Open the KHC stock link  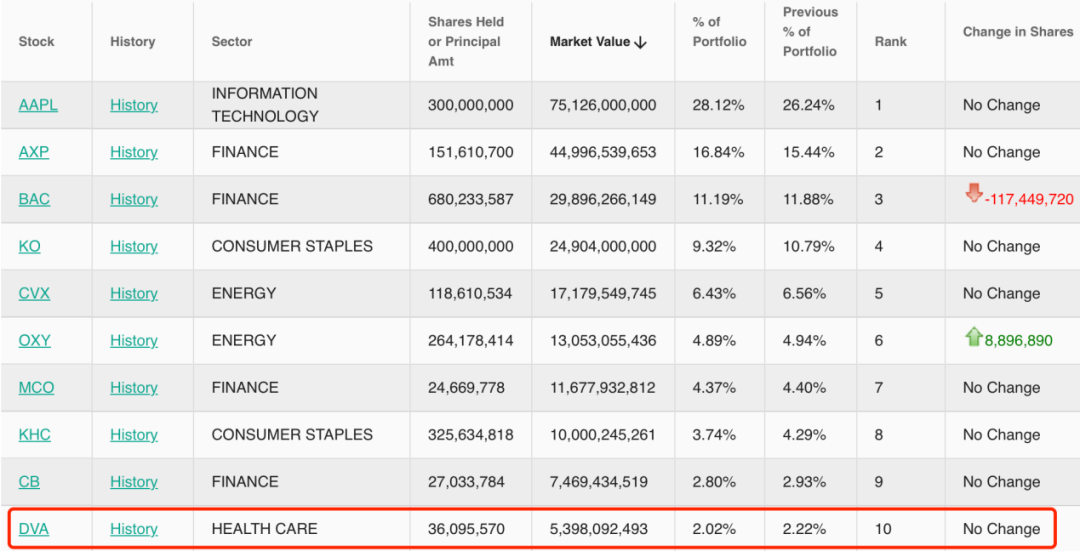[x=34, y=434]
